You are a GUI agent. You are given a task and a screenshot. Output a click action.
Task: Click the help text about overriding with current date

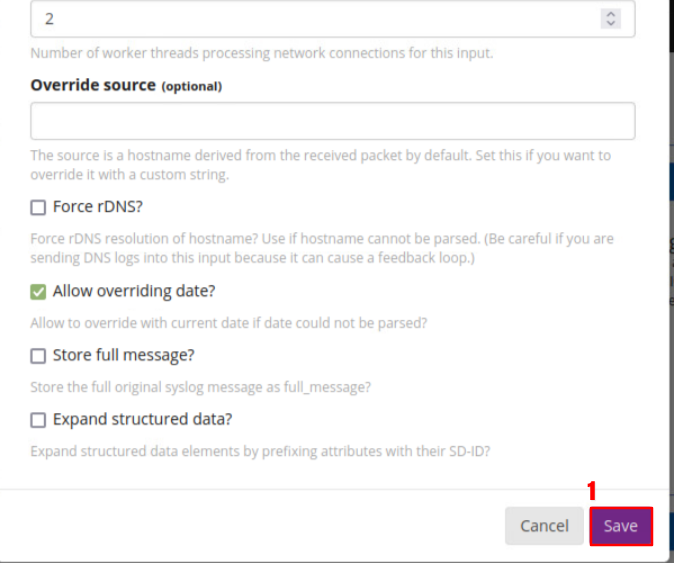(229, 323)
